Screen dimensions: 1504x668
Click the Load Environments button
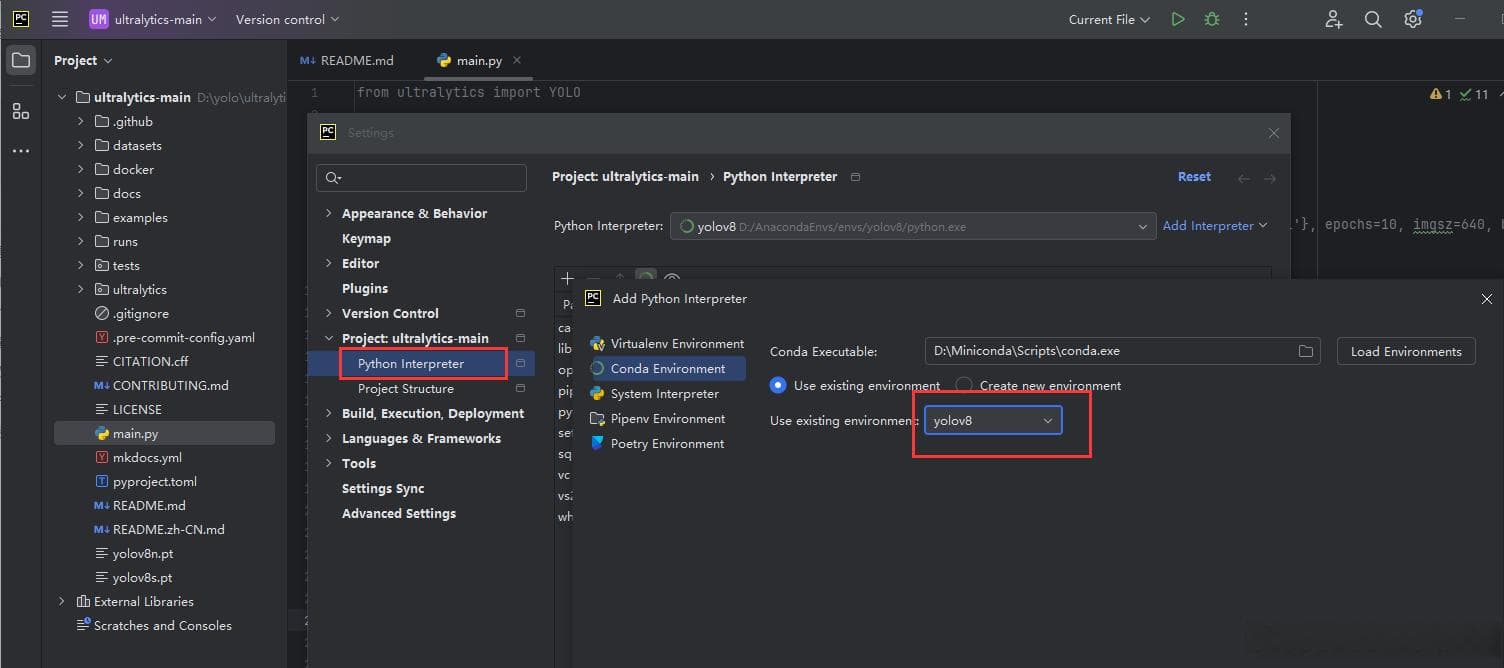coord(1406,351)
